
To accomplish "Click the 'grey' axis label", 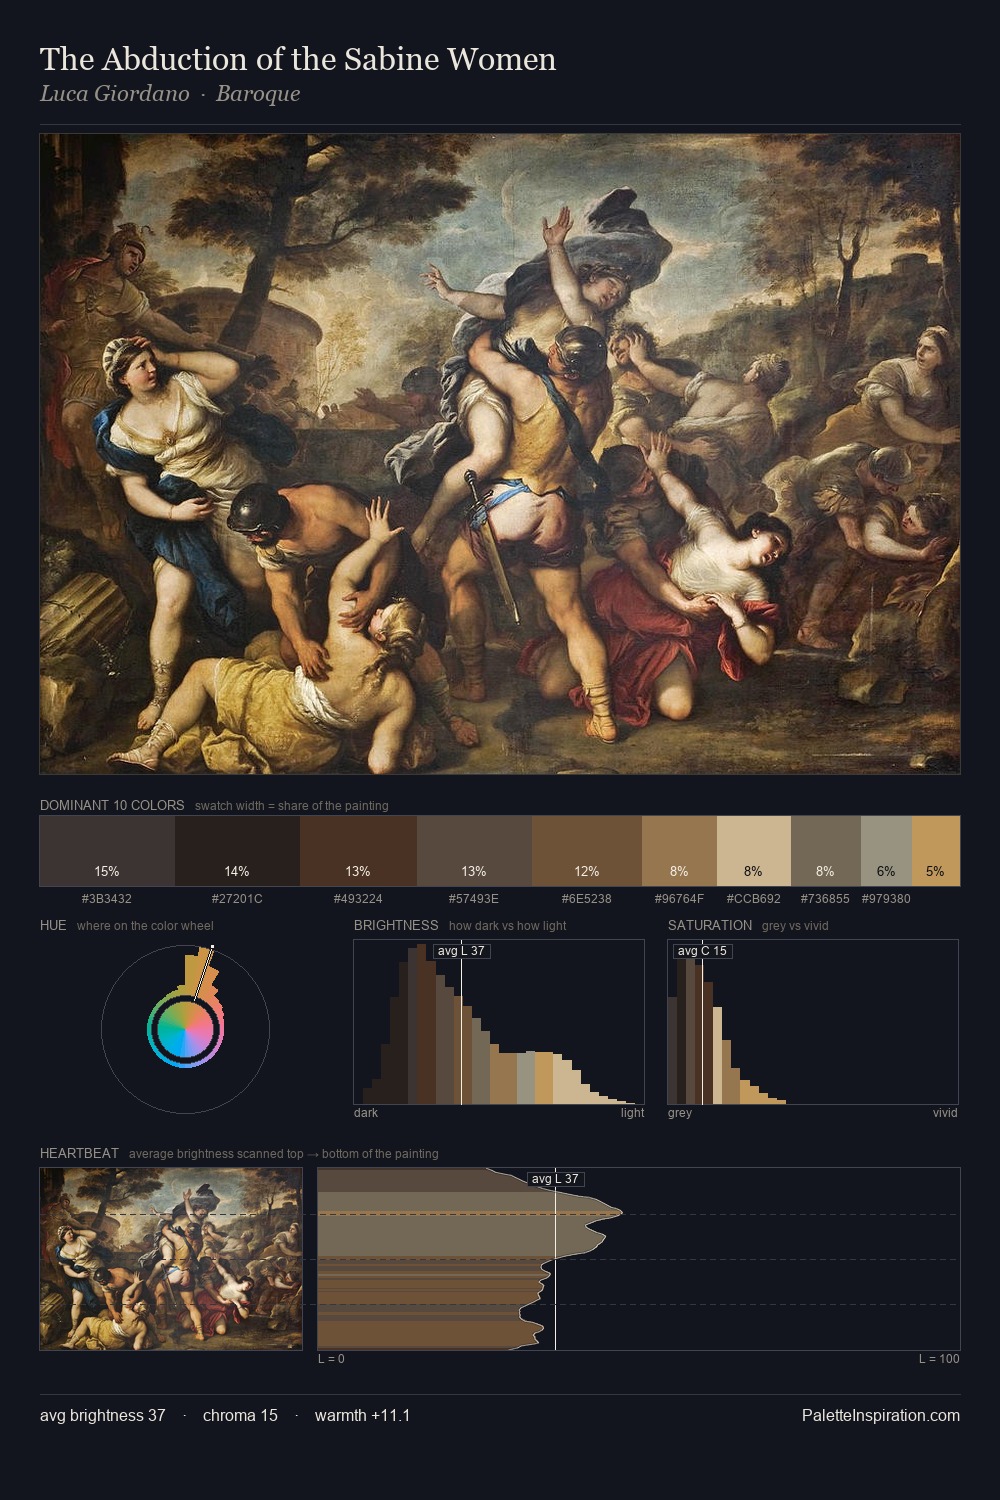I will 680,1113.
